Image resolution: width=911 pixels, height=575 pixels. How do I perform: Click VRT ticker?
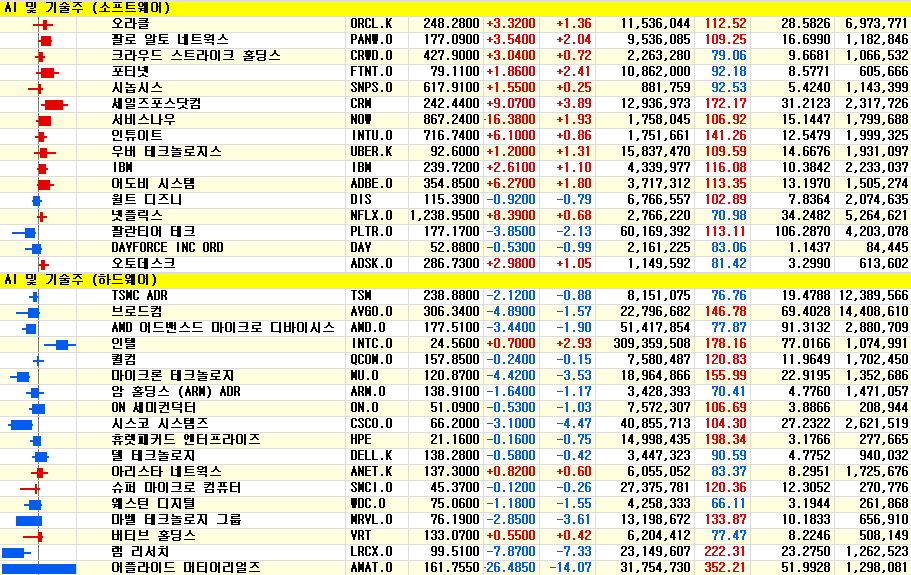(361, 535)
